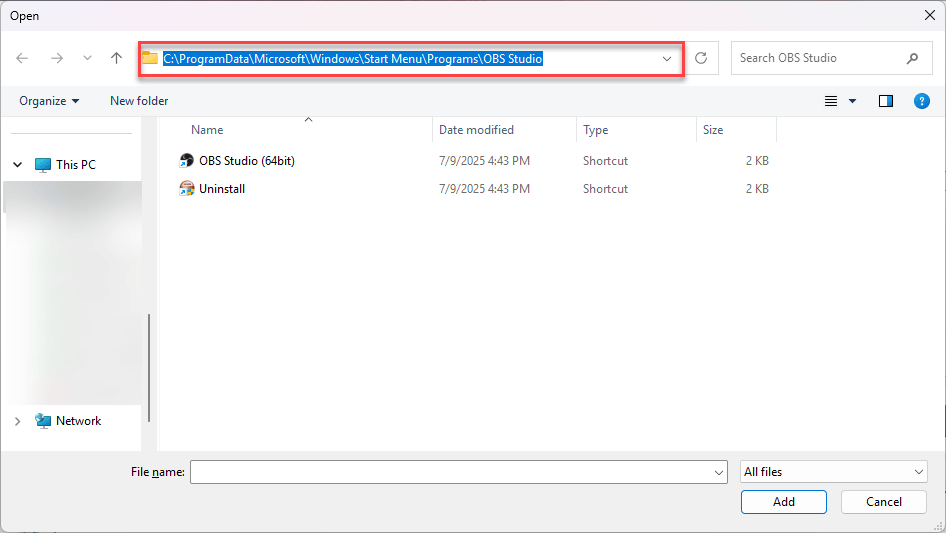Click the OBS Studio (64bit) date modified cell
This screenshot has width=946, height=533.
point(484,161)
